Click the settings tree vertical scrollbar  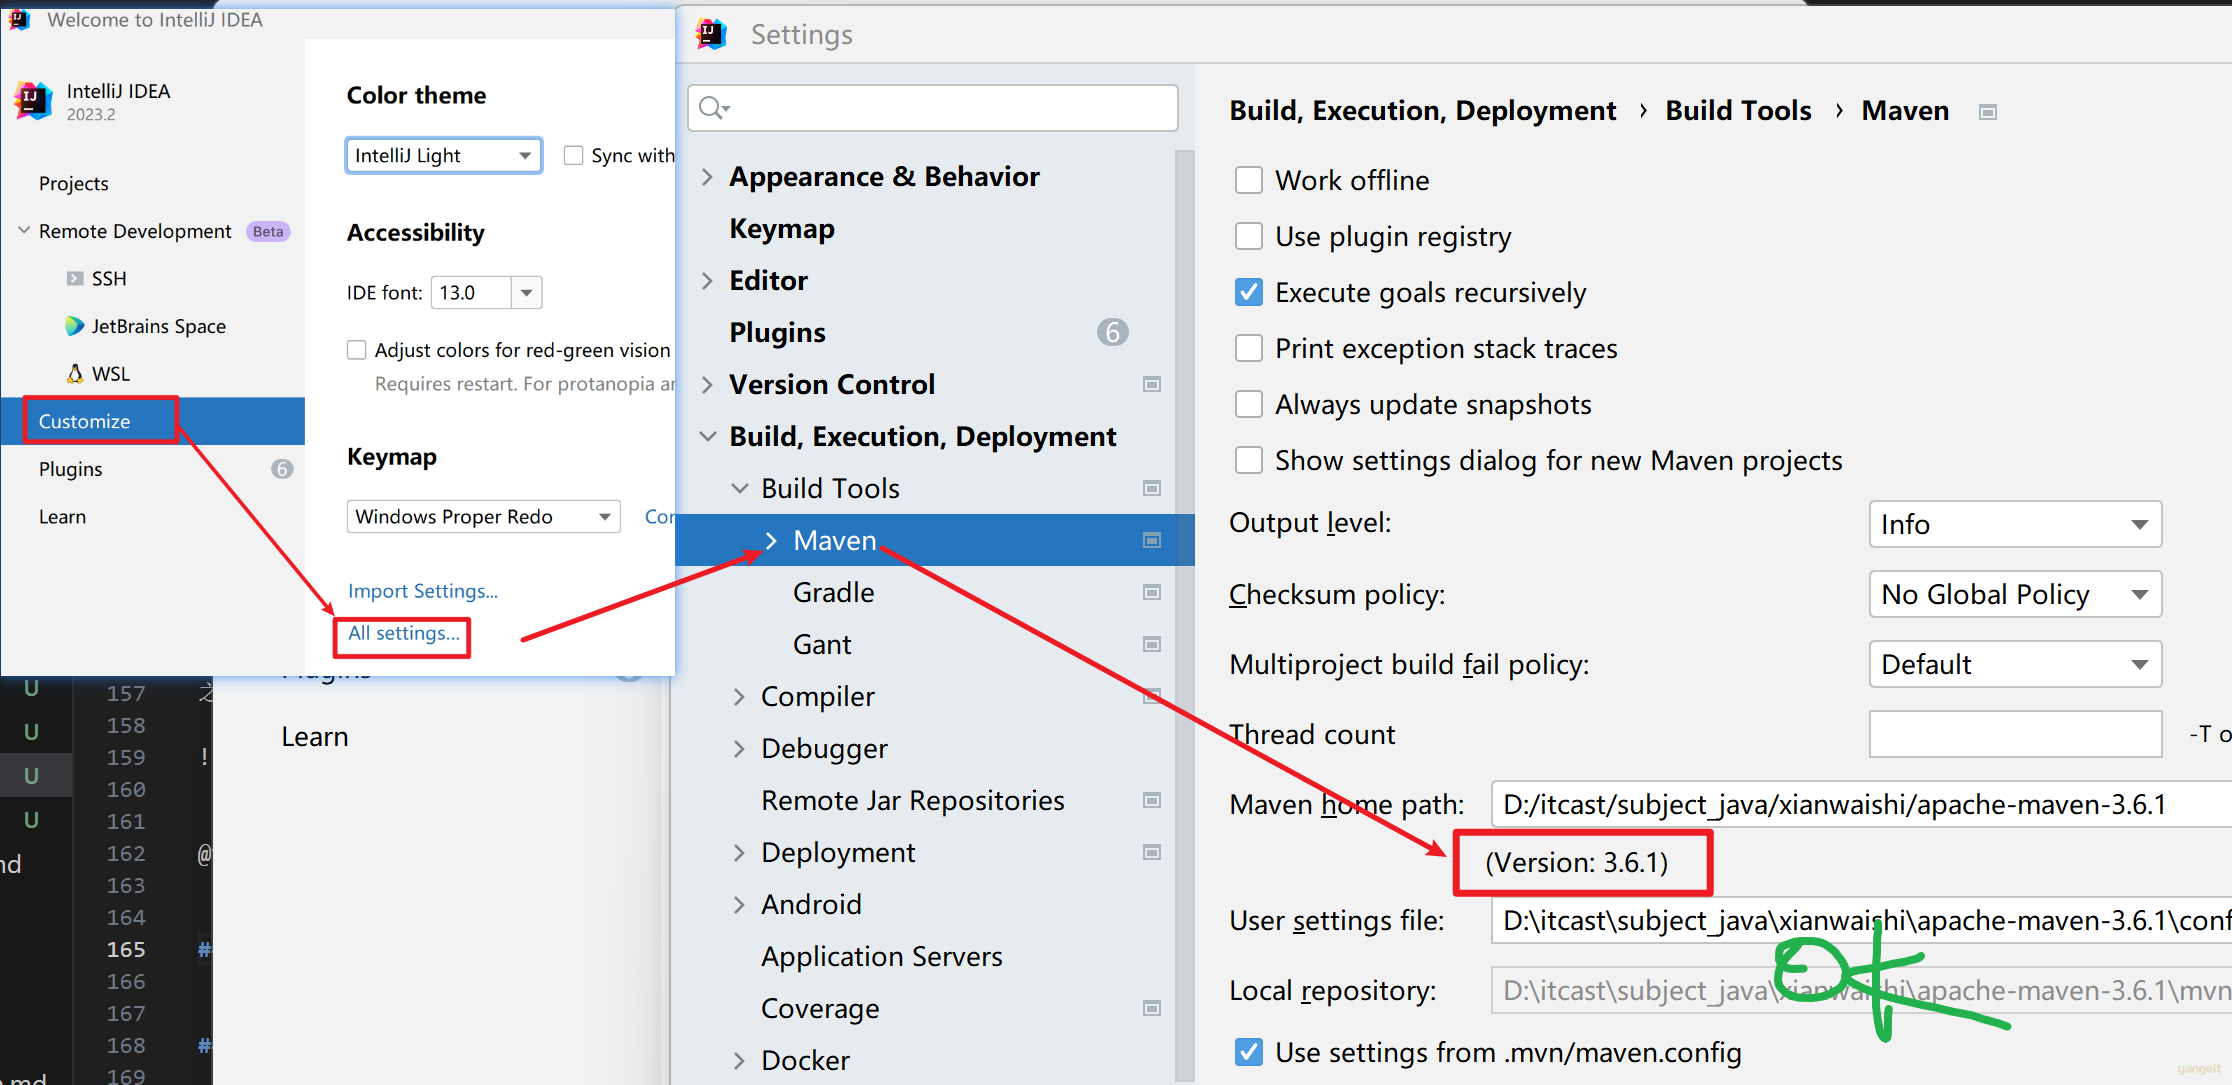click(1185, 615)
